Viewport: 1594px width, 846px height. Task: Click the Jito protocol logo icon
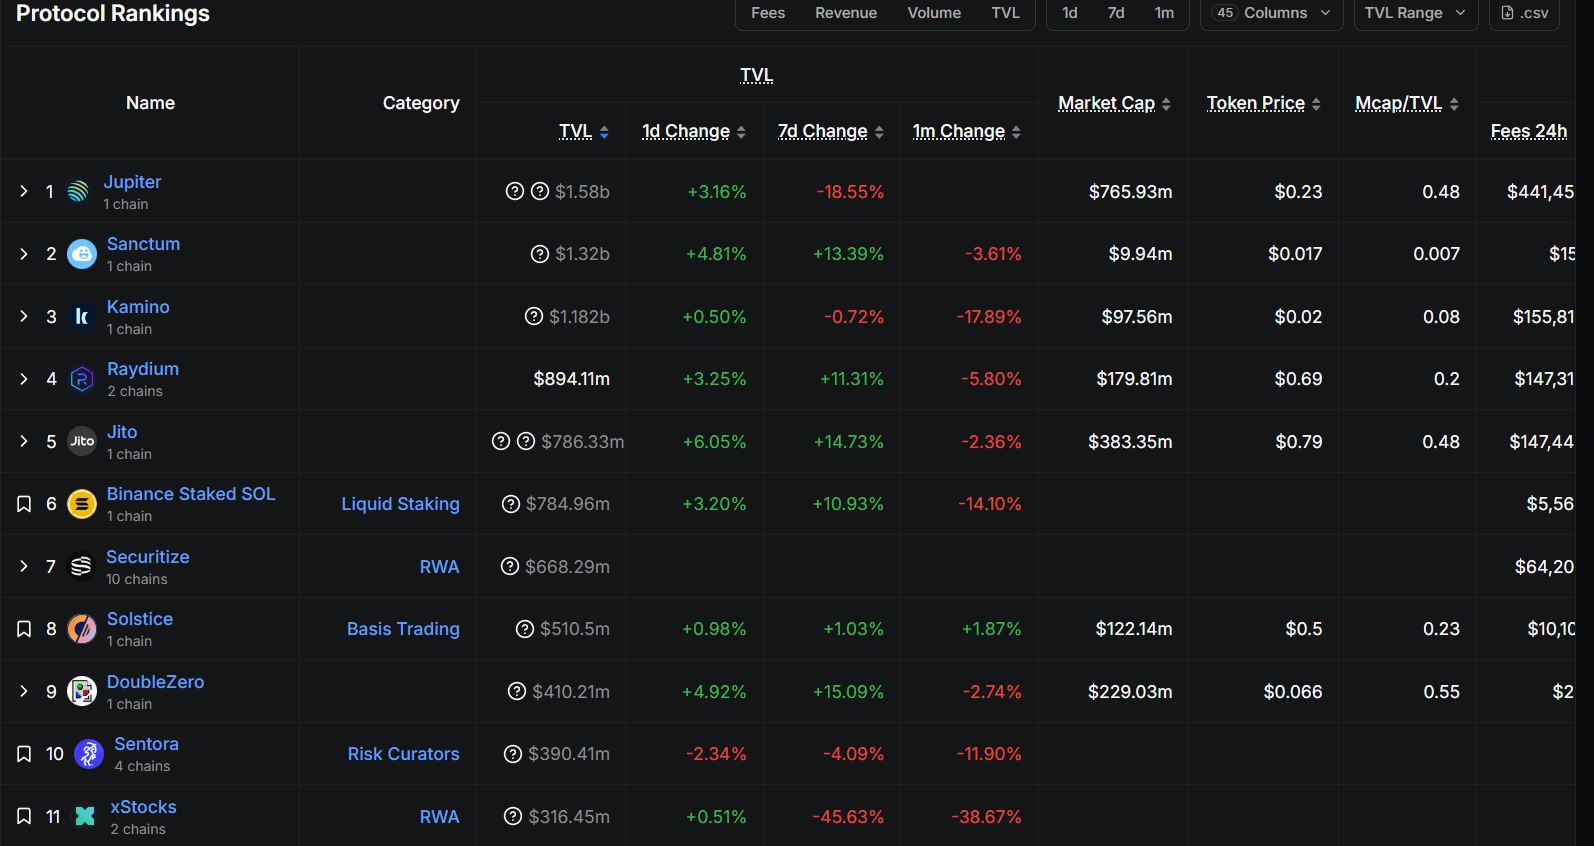82,441
